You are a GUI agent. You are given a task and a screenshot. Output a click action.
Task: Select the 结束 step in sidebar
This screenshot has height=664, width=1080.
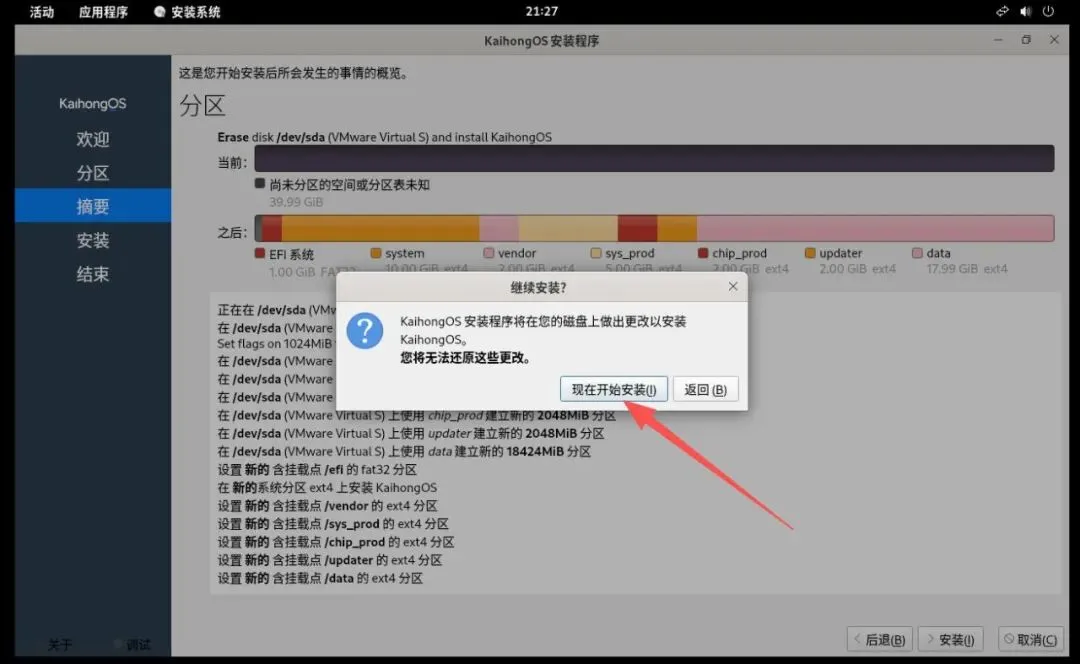tap(93, 274)
